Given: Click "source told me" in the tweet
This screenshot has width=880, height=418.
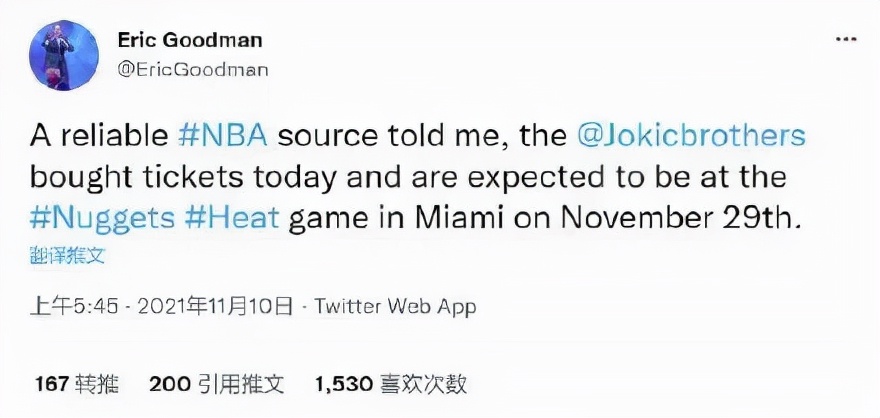Looking at the screenshot, I should point(399,134).
